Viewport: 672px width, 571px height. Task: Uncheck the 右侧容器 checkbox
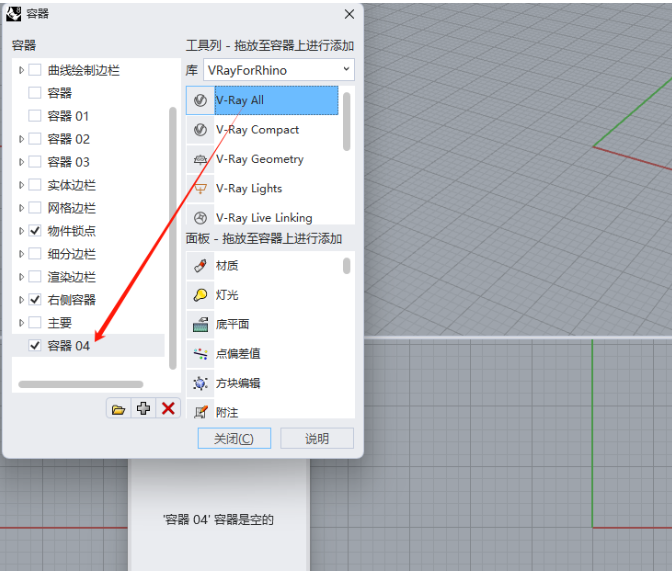coord(35,300)
